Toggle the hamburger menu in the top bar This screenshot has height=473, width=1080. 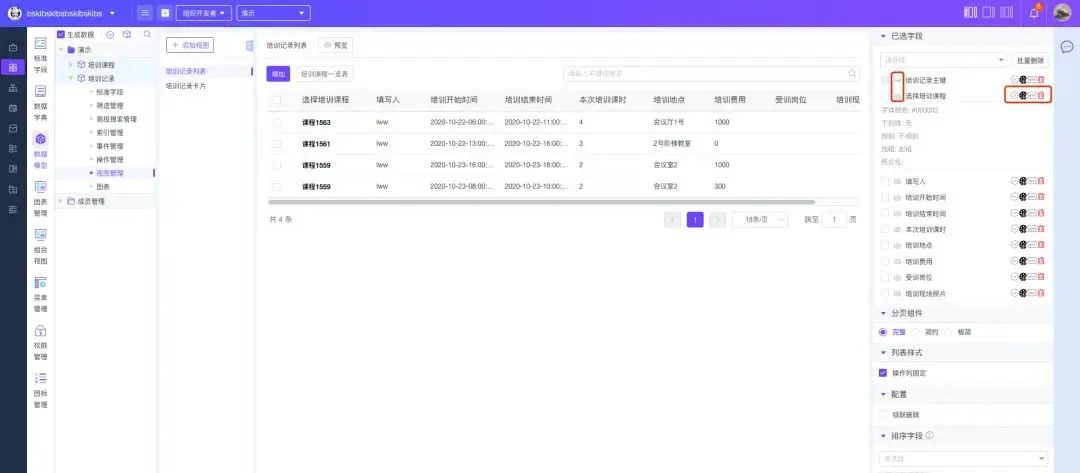click(x=144, y=13)
